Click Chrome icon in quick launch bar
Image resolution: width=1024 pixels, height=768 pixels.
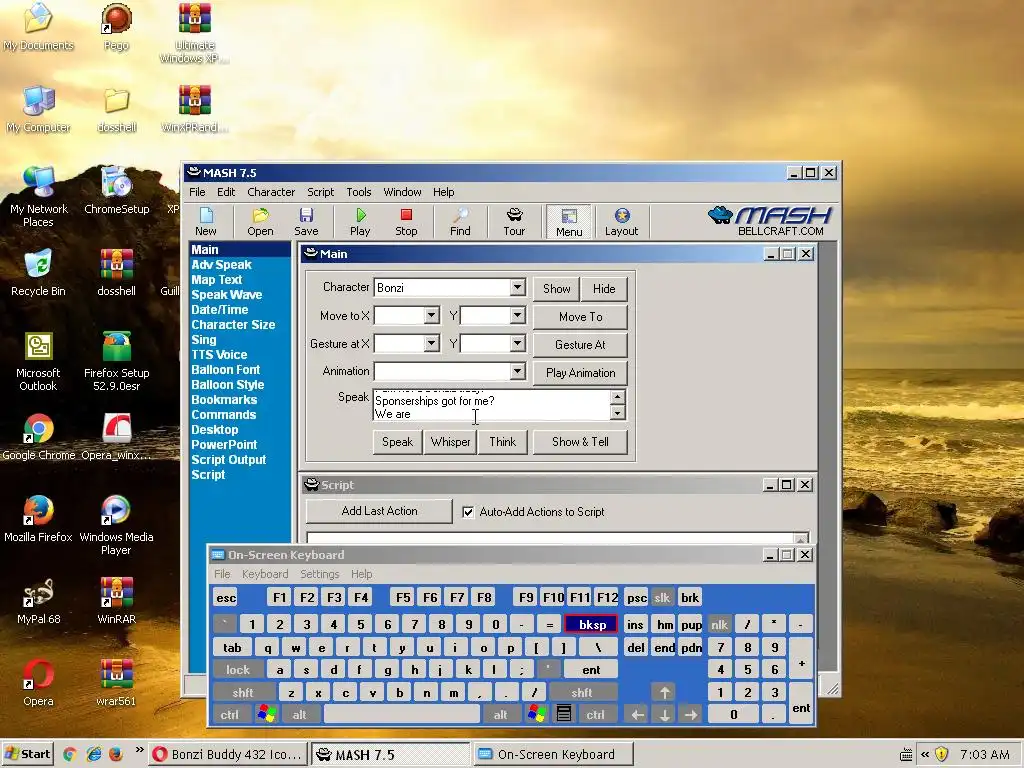(70, 754)
